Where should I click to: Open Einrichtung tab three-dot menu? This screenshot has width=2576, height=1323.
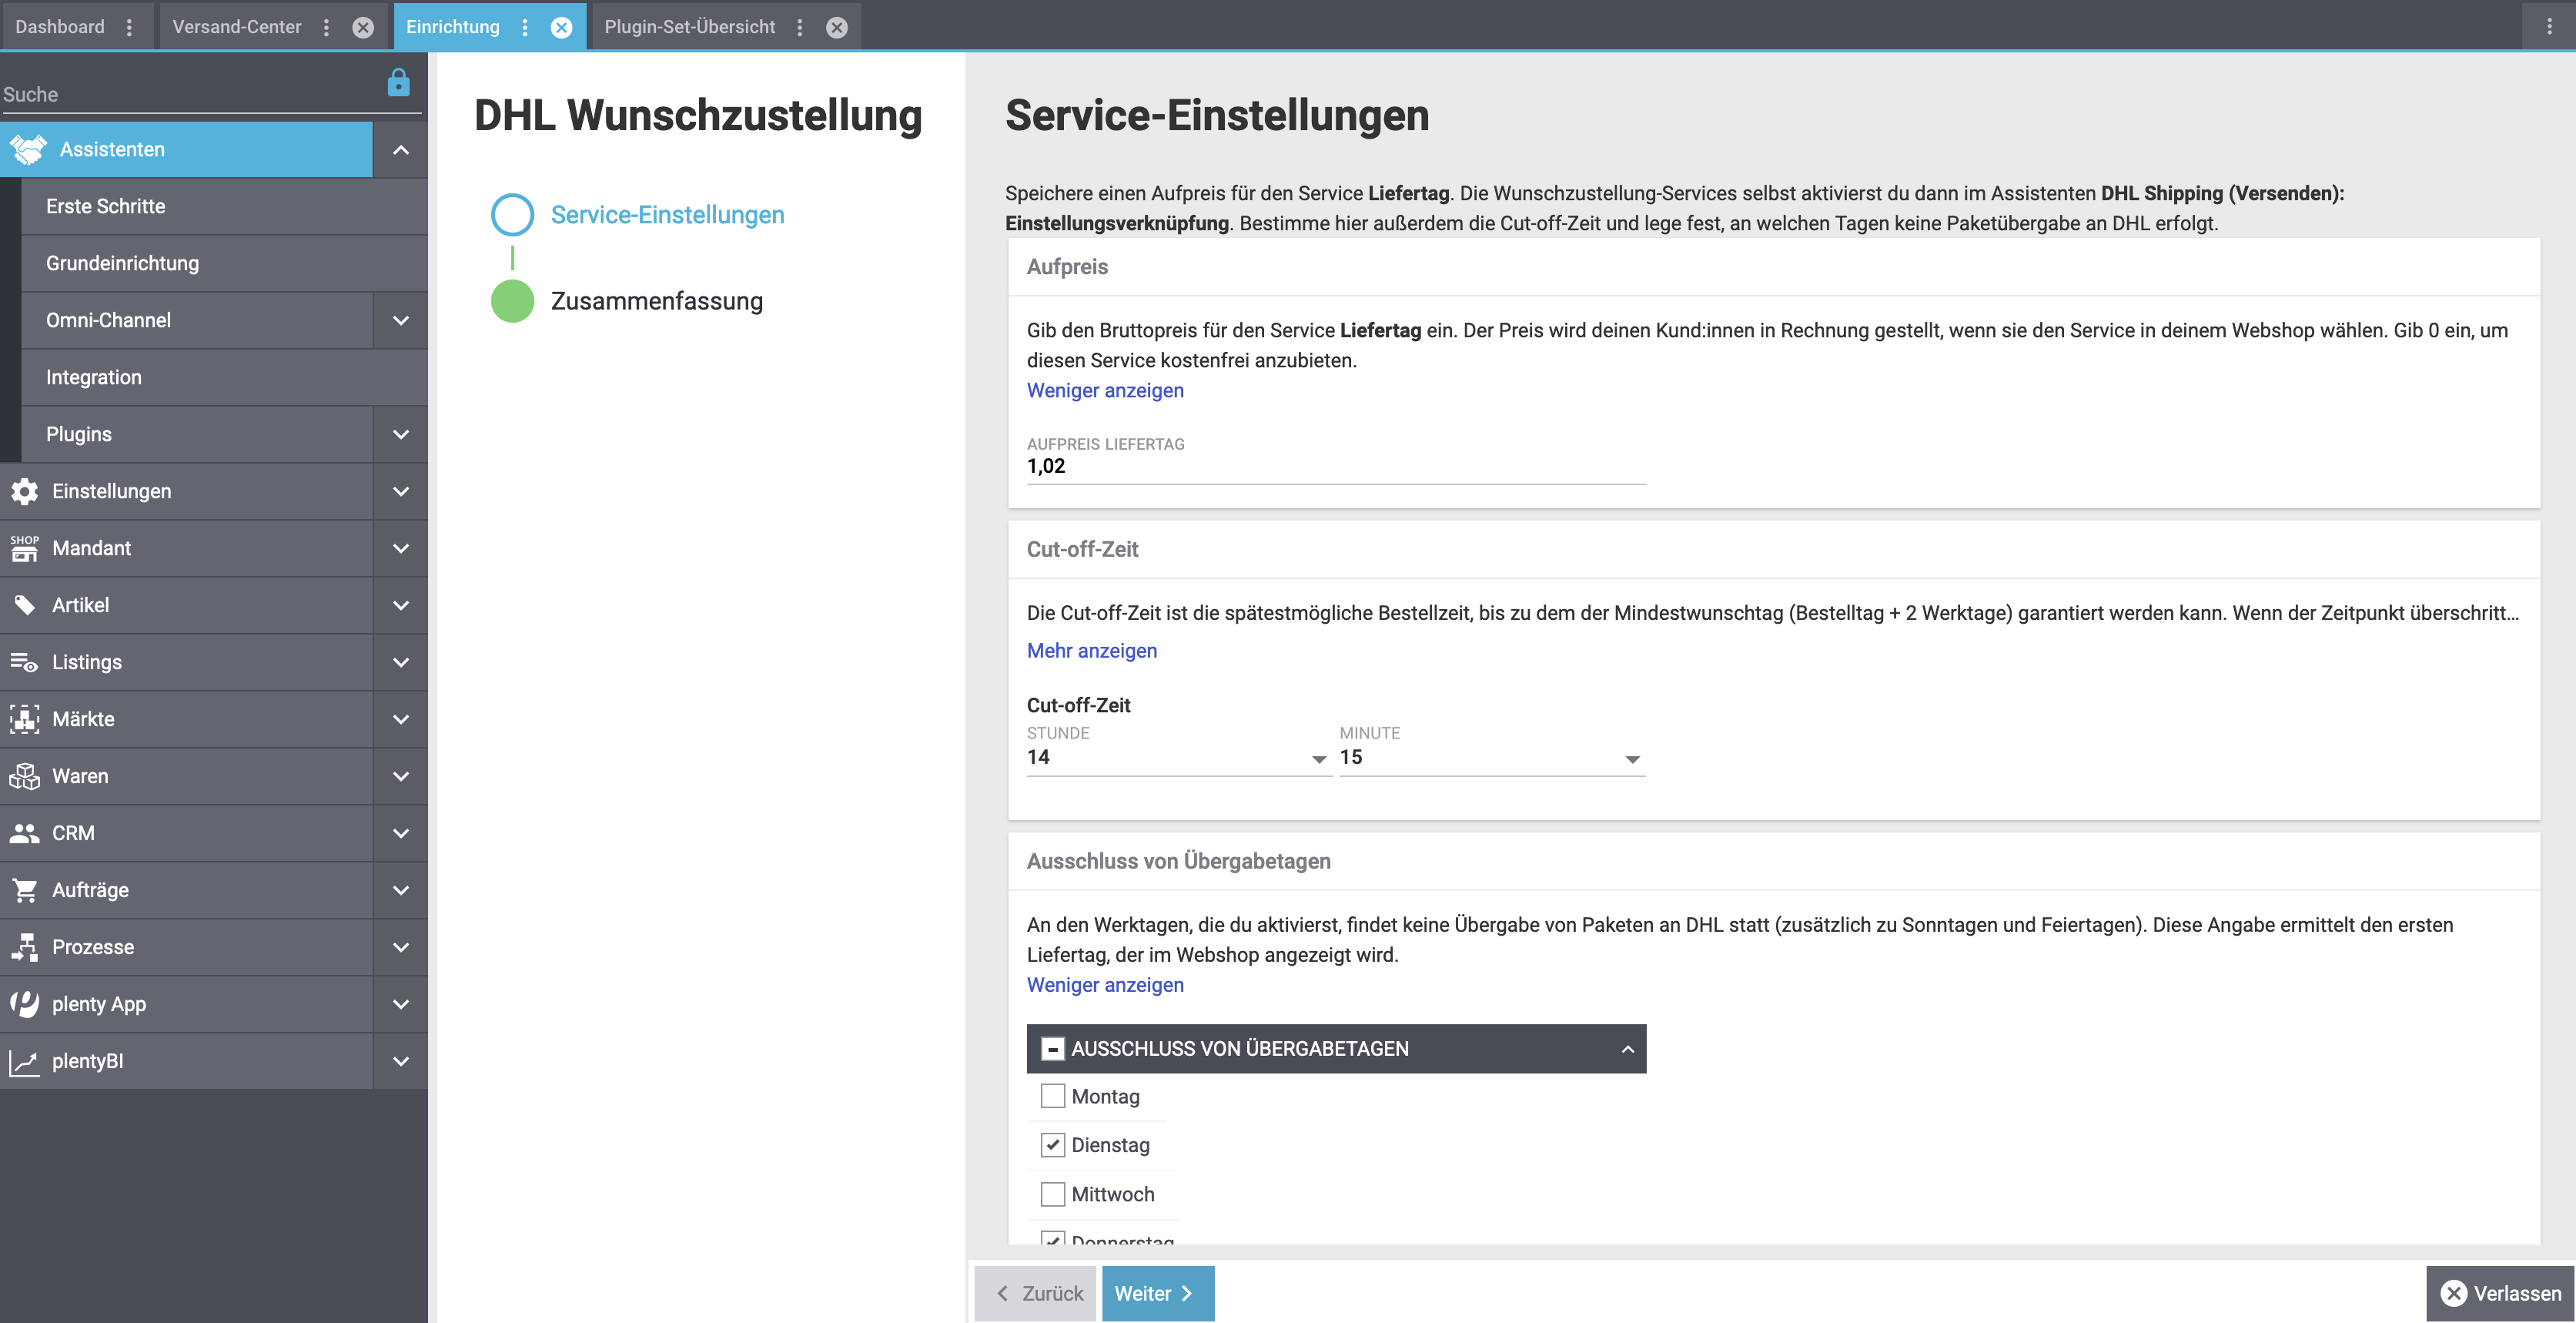tap(525, 27)
